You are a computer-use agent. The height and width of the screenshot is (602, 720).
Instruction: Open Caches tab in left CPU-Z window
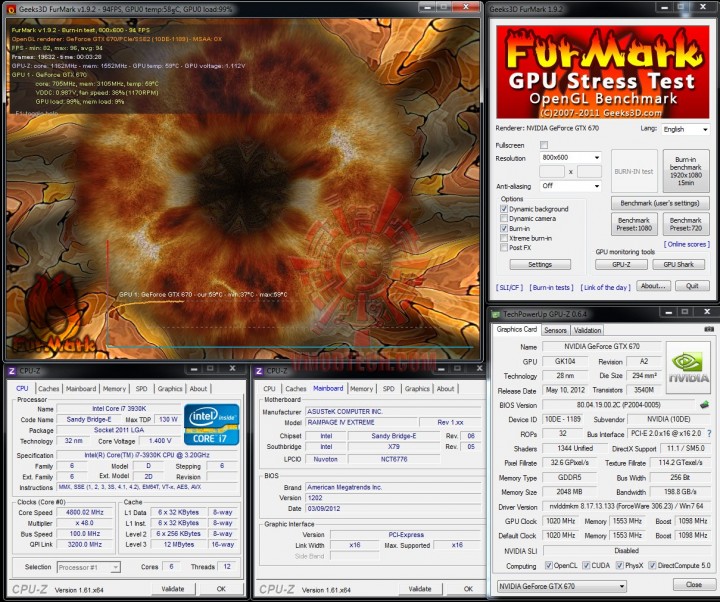49,388
